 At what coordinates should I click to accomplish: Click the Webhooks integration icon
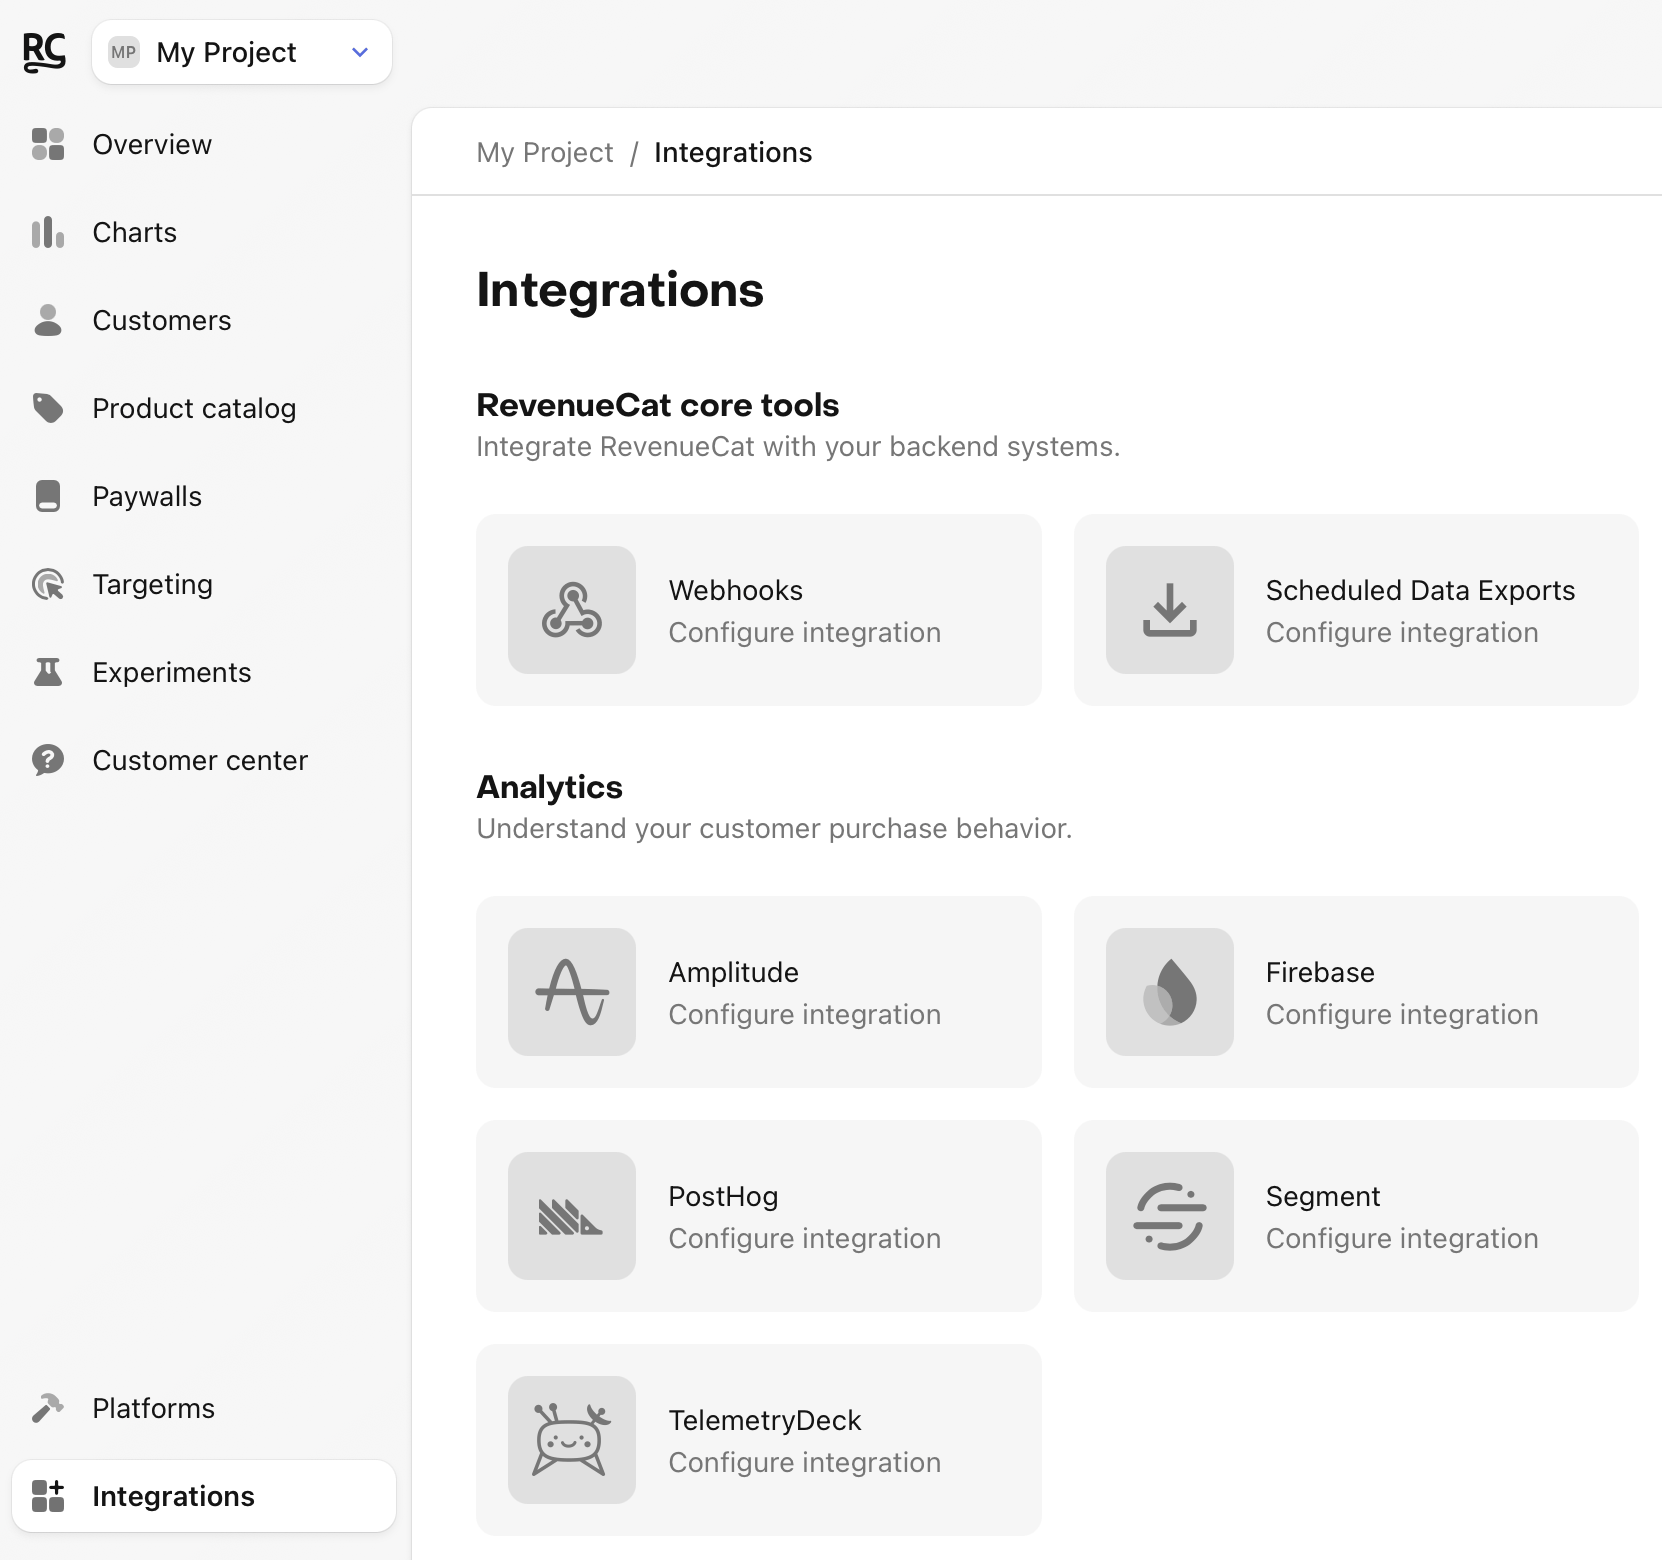(571, 610)
